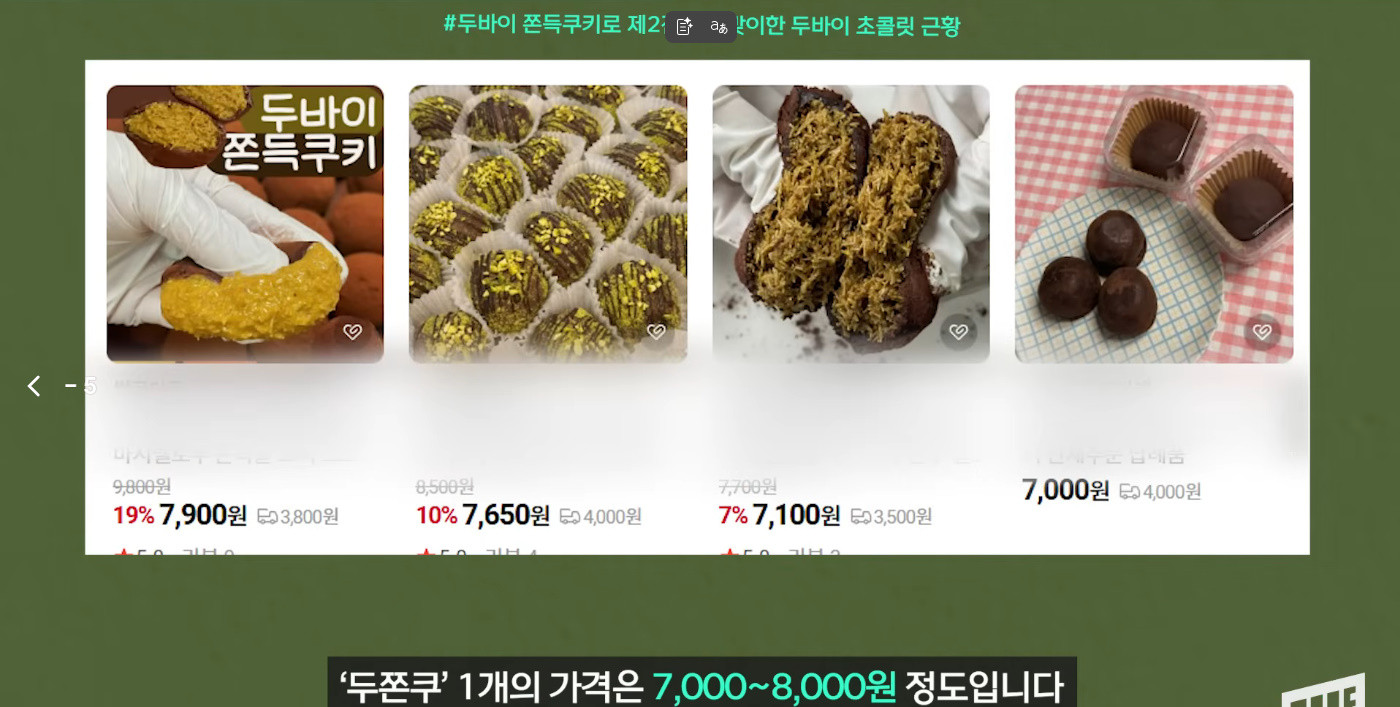Toggle heart on checkered tablecloth product
This screenshot has width=1400, height=707.
[x=1262, y=332]
